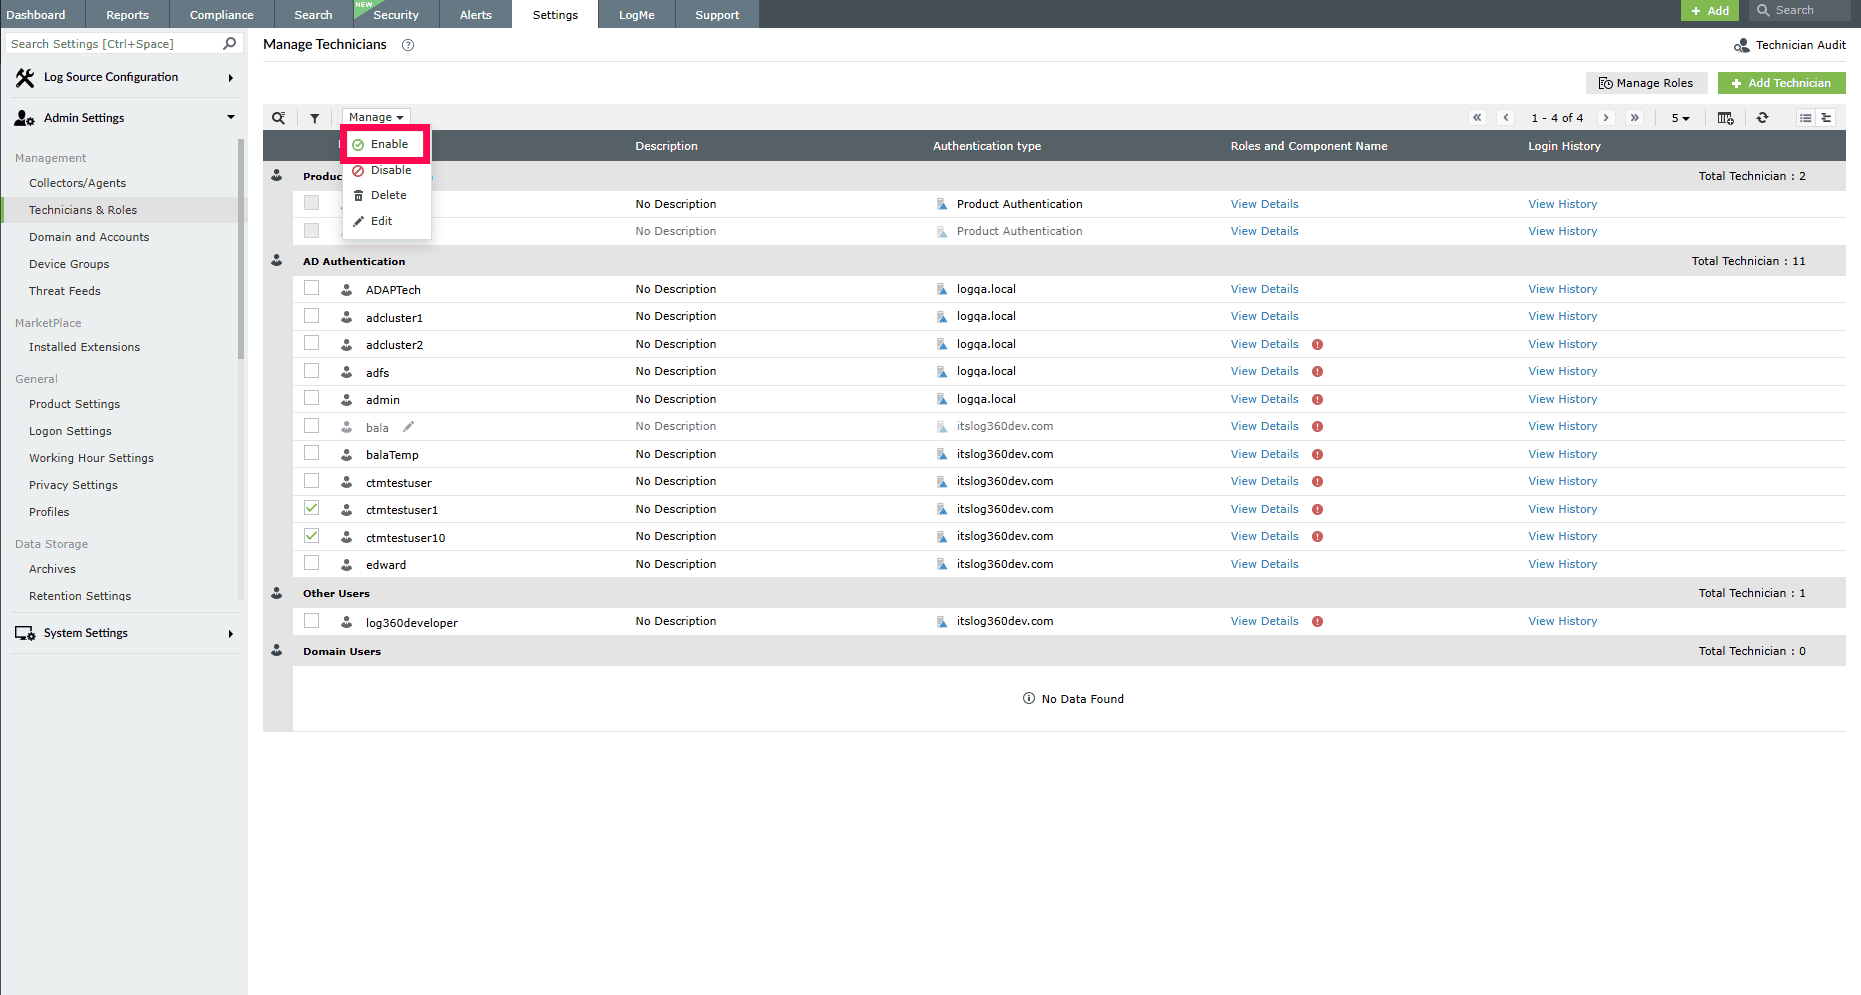Open the Manage dropdown

pos(376,118)
